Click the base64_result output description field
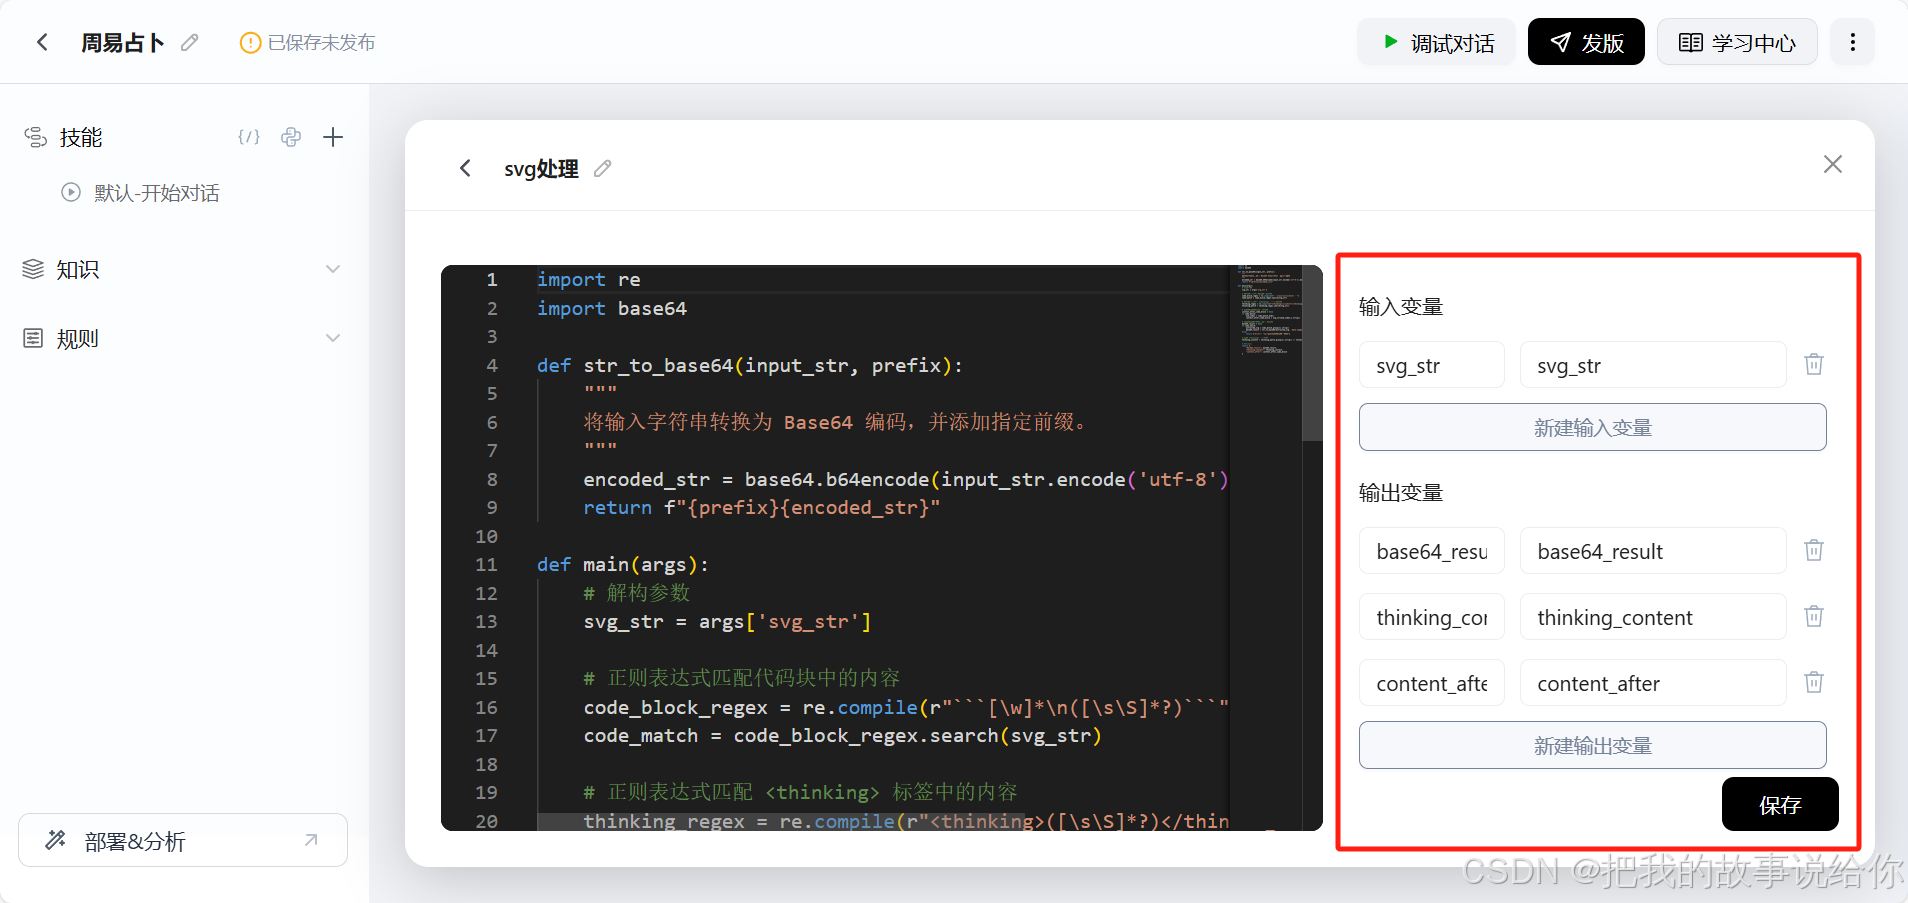The image size is (1908, 903). [x=1653, y=551]
